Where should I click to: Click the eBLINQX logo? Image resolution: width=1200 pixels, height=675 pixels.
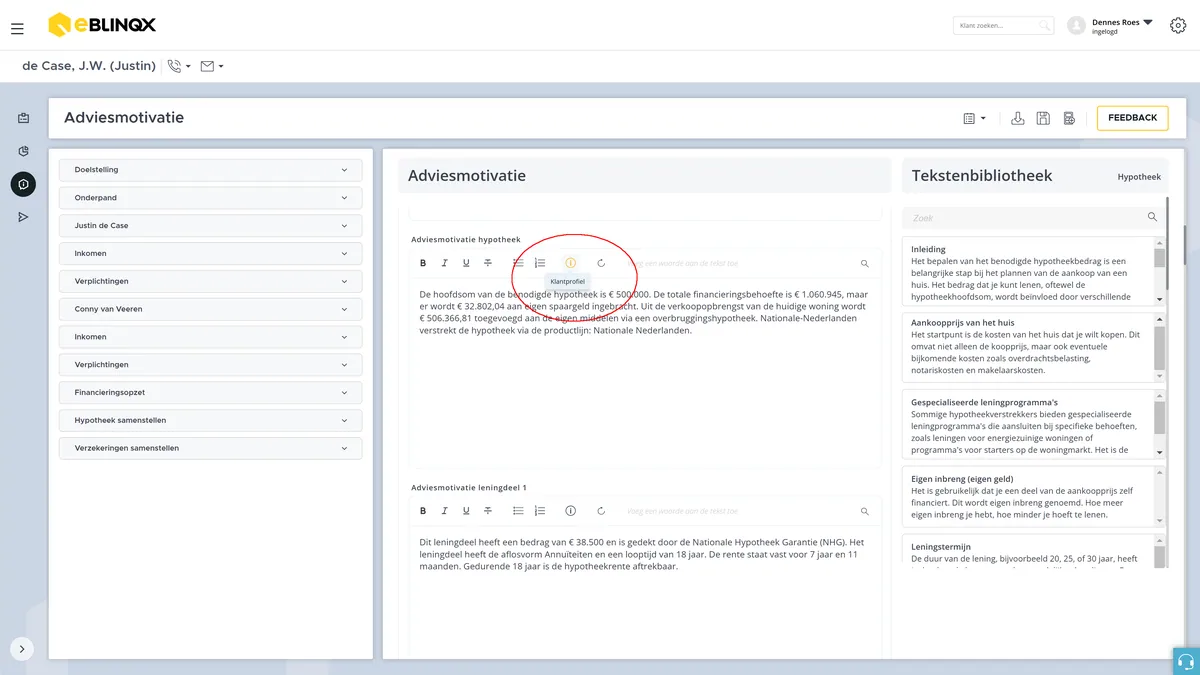[x=102, y=25]
